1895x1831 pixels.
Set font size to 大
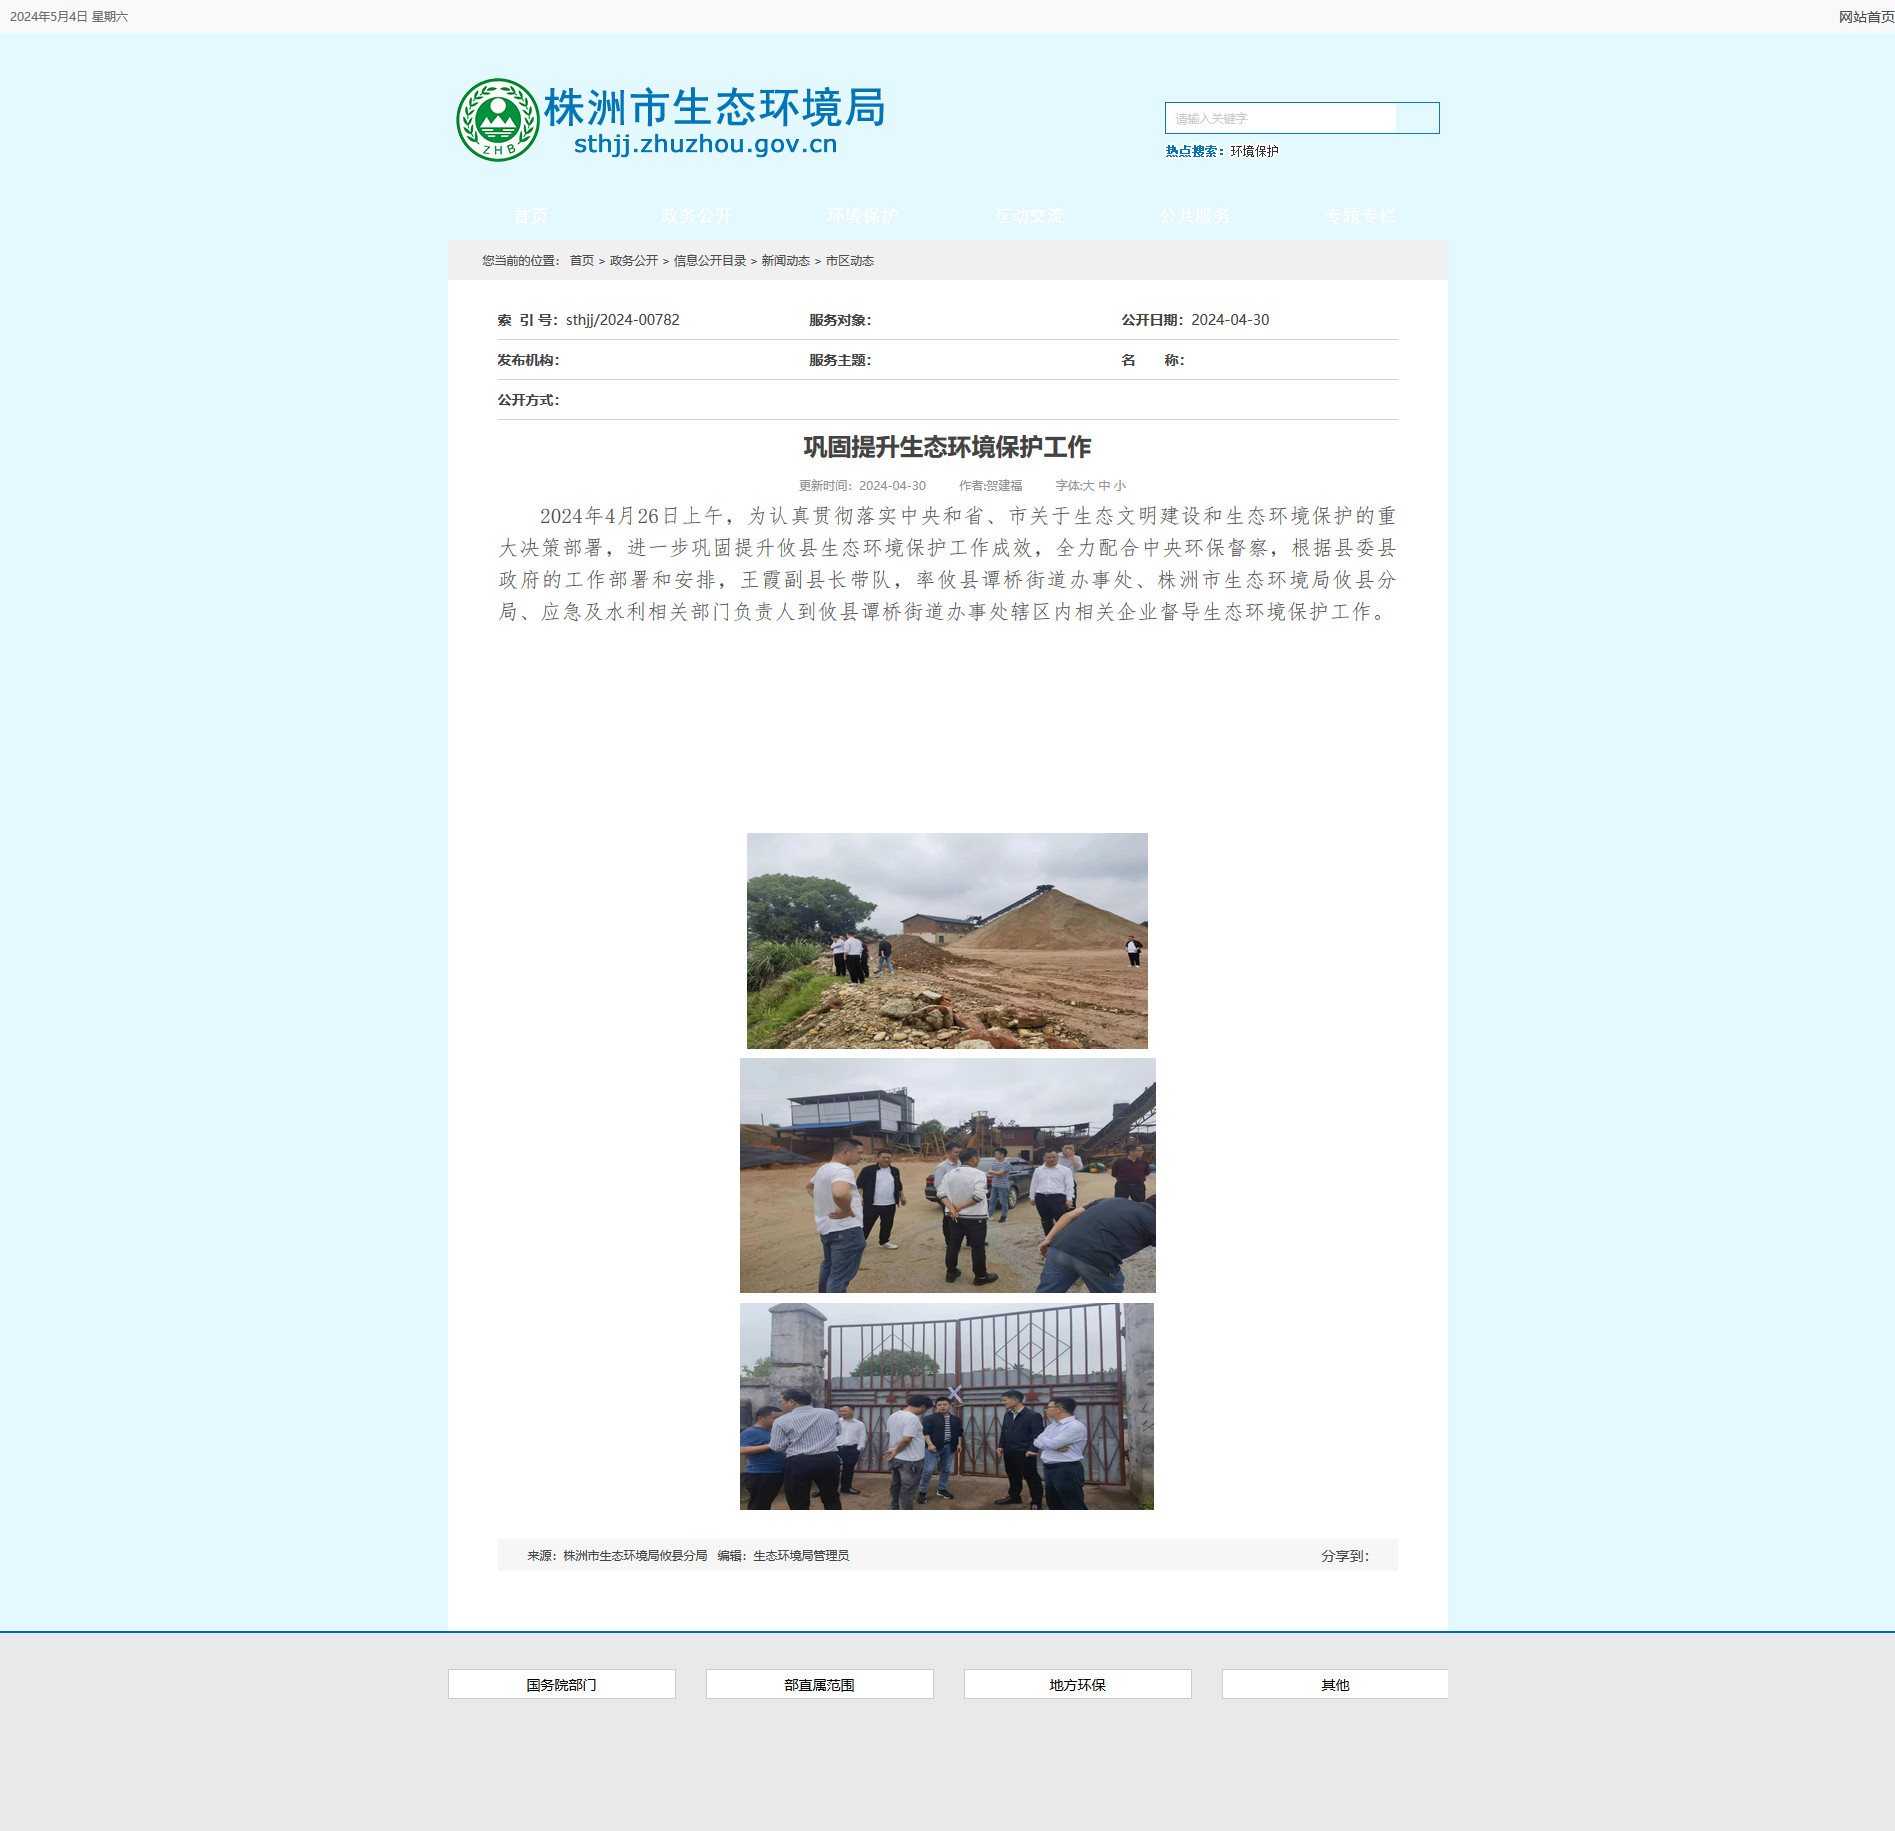coord(1089,486)
